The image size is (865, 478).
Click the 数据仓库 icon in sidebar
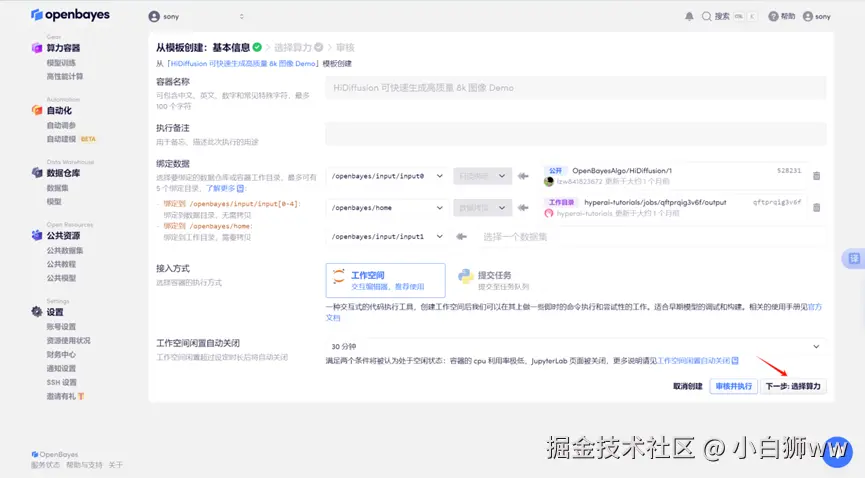tap(37, 173)
